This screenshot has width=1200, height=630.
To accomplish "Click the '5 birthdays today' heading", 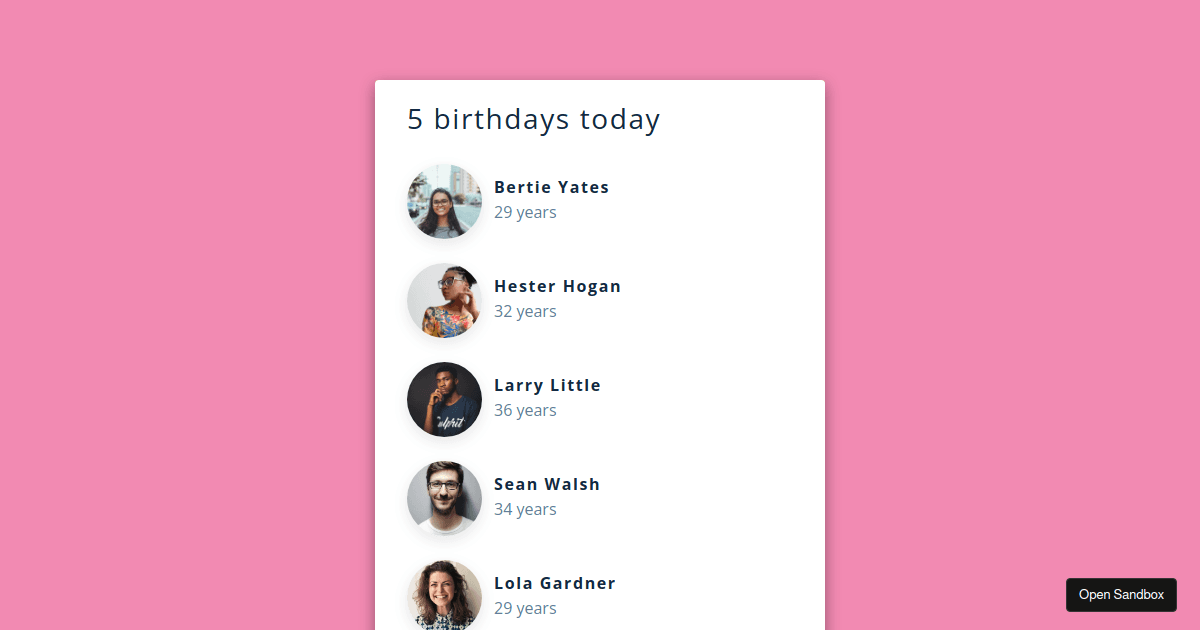I will [533, 119].
